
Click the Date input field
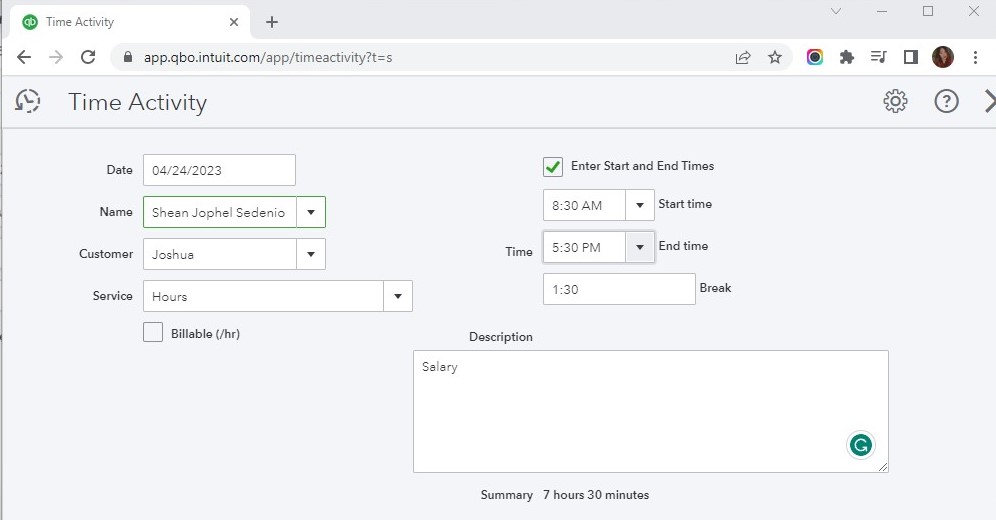[x=219, y=170]
